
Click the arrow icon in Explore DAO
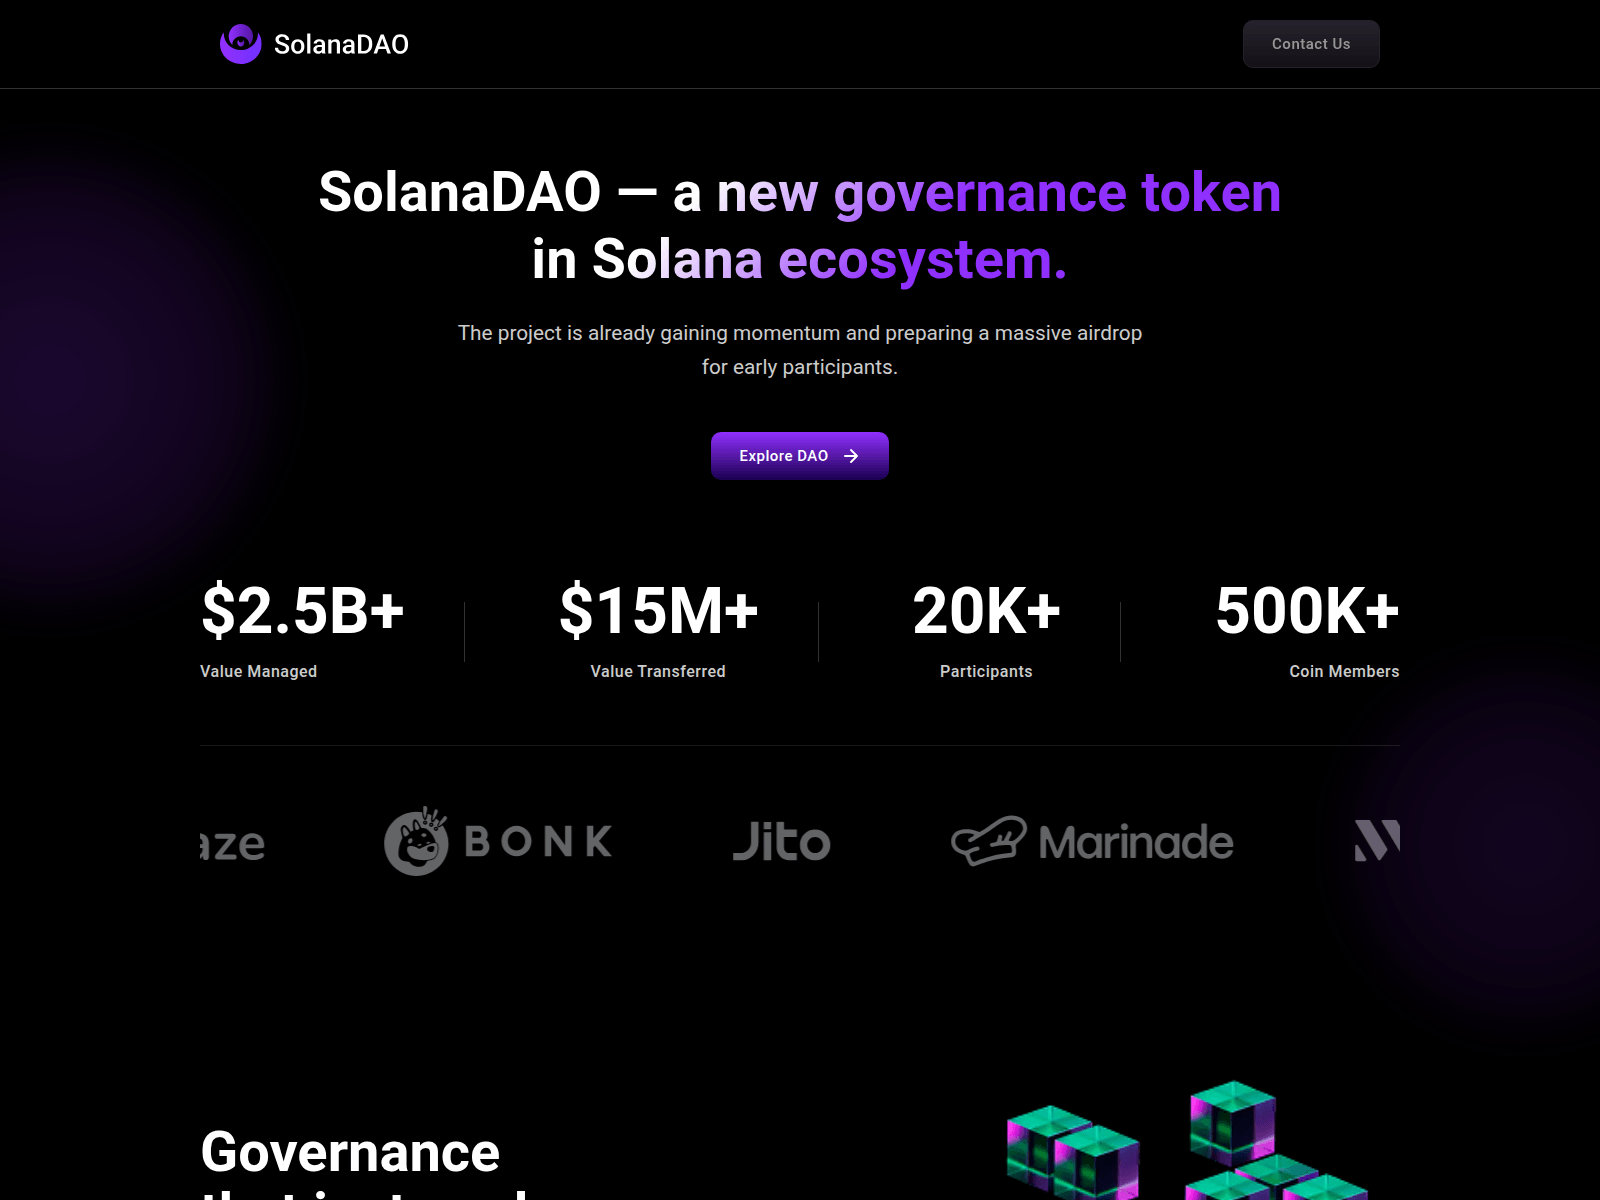tap(851, 456)
